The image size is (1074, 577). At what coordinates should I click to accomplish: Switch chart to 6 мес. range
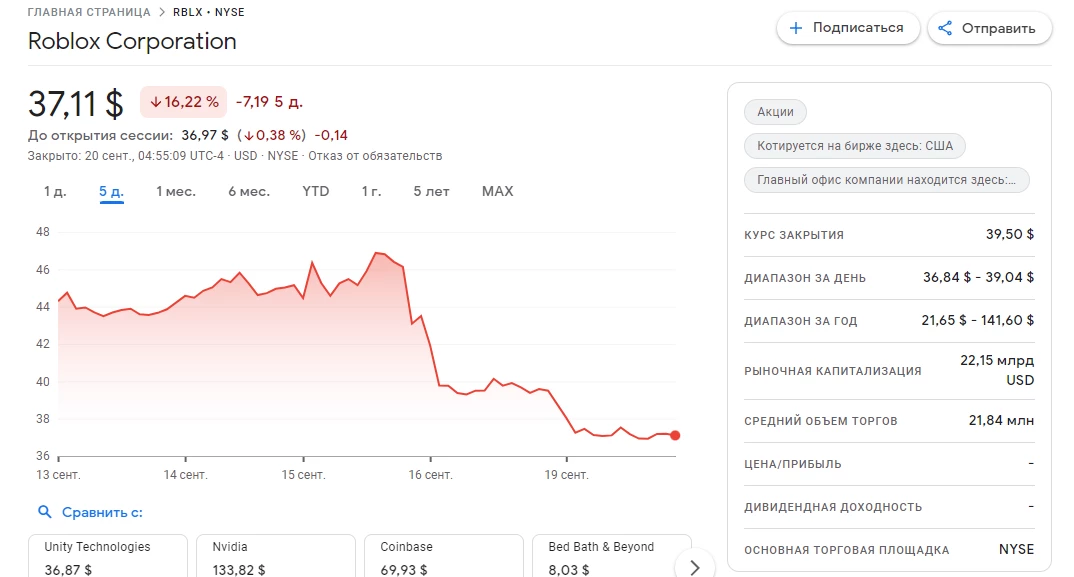coord(249,192)
